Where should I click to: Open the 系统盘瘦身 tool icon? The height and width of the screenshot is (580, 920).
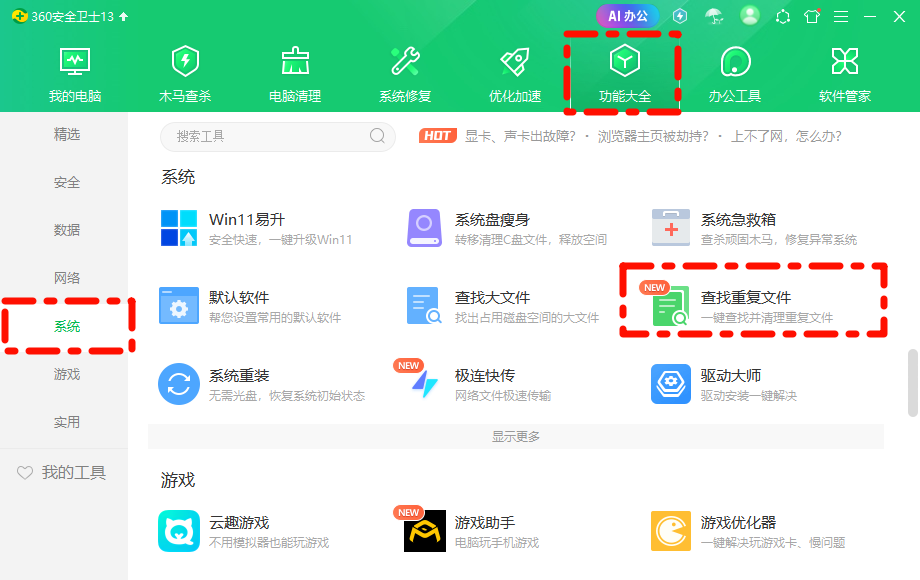pos(424,228)
